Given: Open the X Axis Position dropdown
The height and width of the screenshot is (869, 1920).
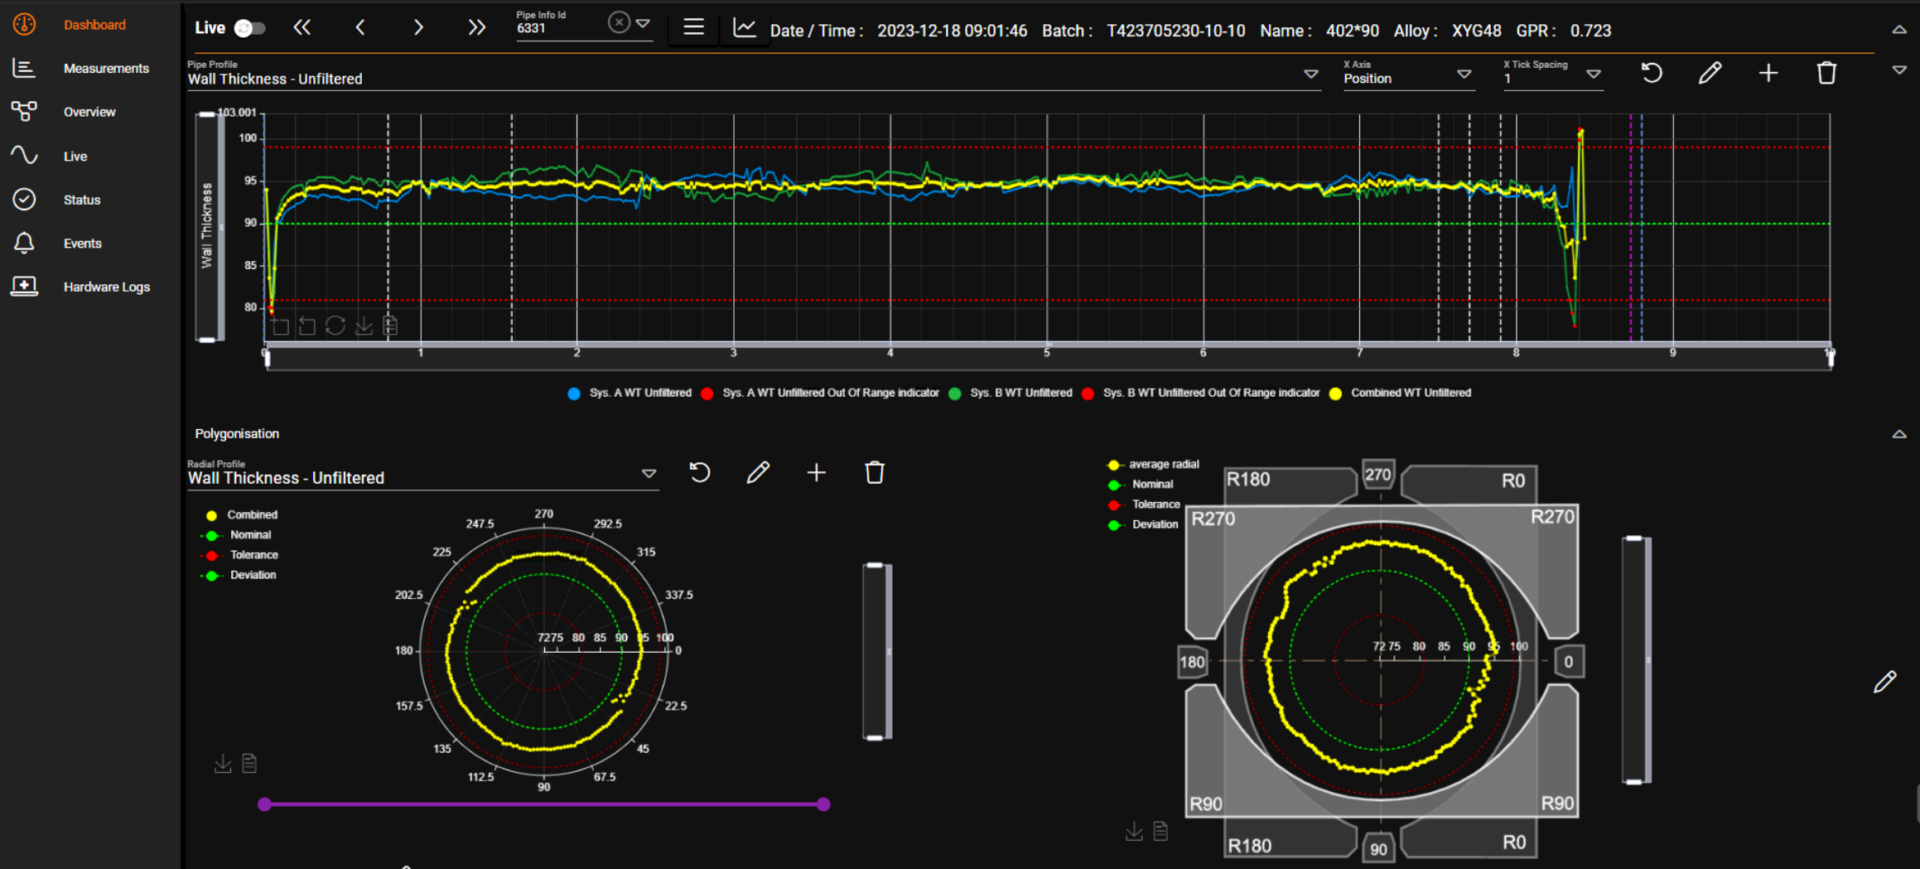Looking at the screenshot, I should (1464, 74).
